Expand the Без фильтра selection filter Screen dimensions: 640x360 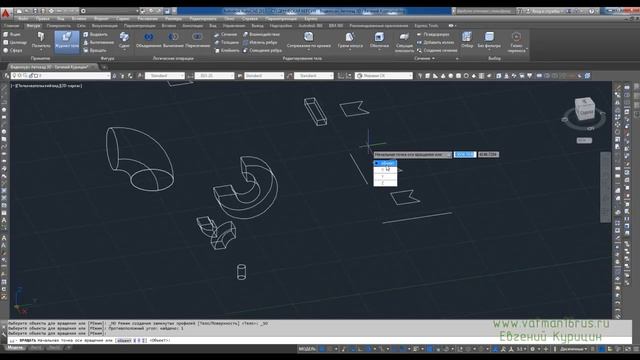[489, 40]
